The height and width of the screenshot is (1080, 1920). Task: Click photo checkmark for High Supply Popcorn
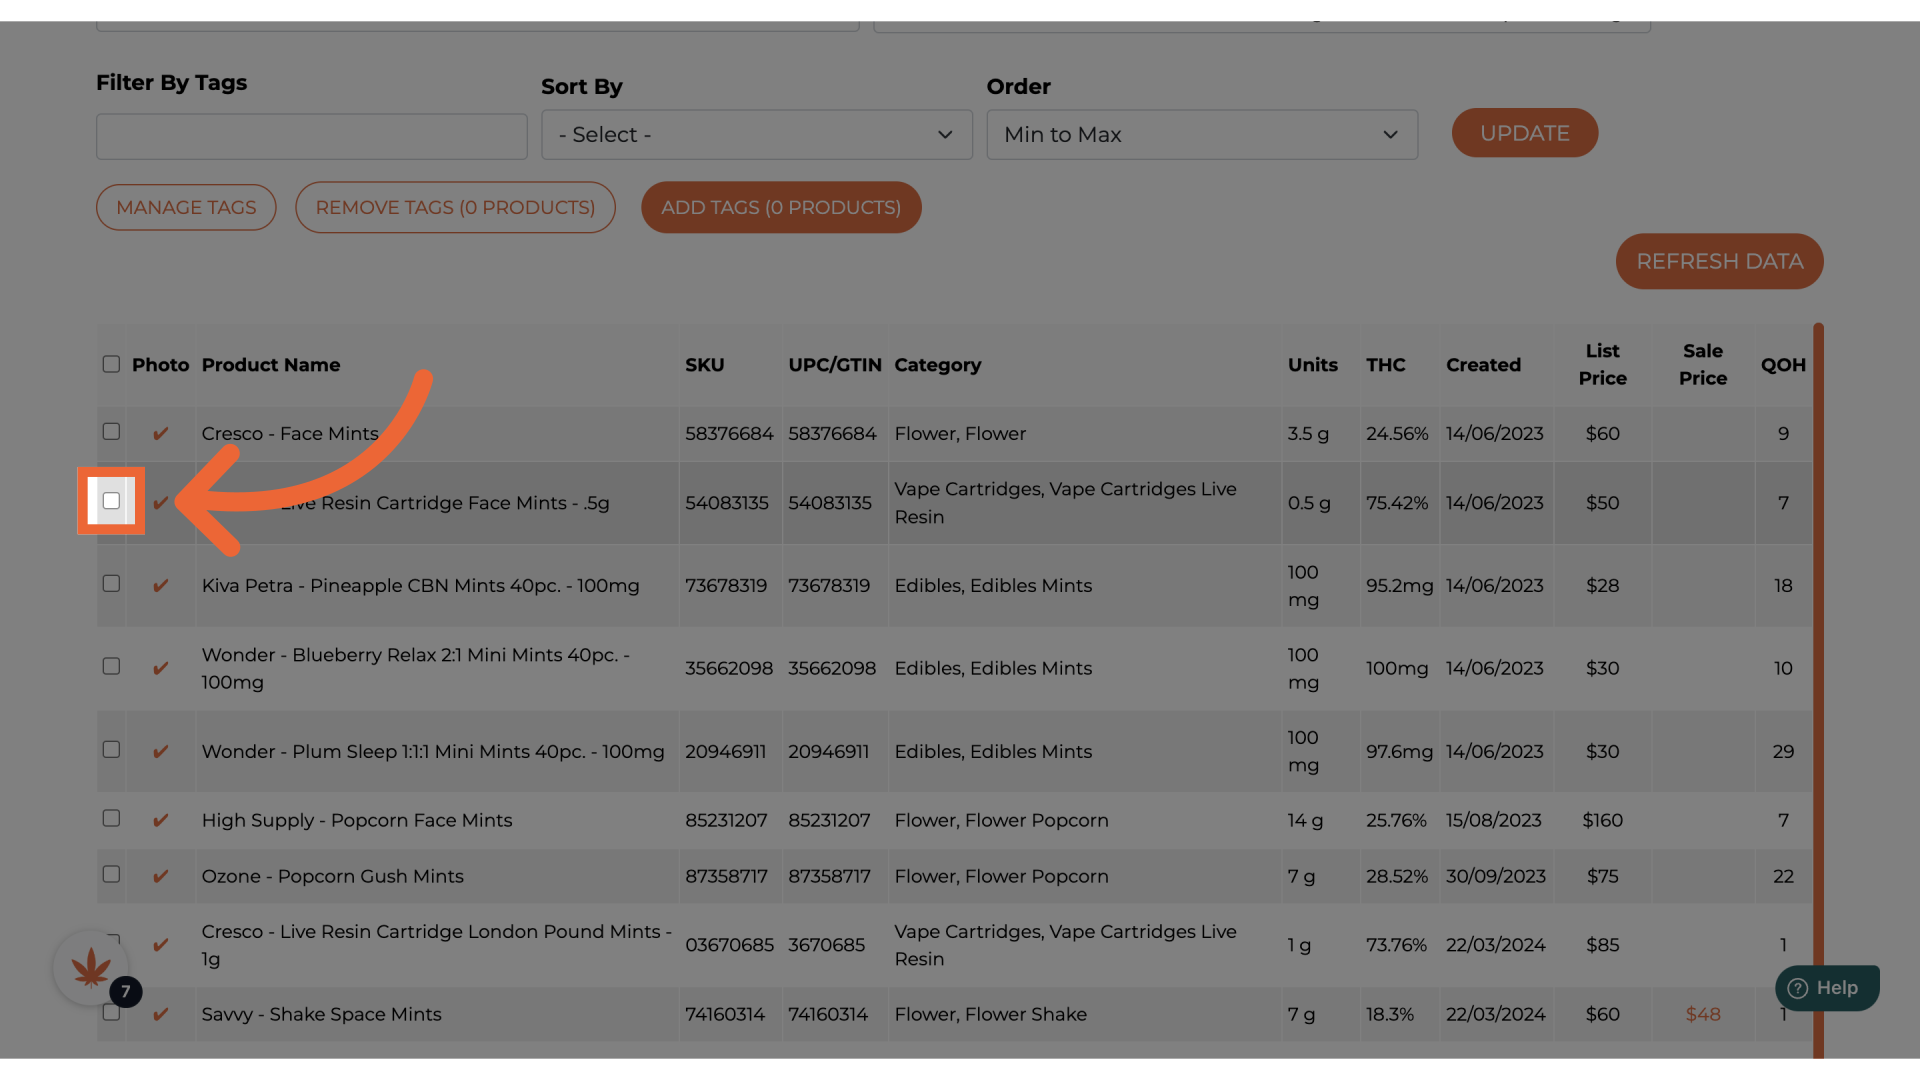[160, 821]
